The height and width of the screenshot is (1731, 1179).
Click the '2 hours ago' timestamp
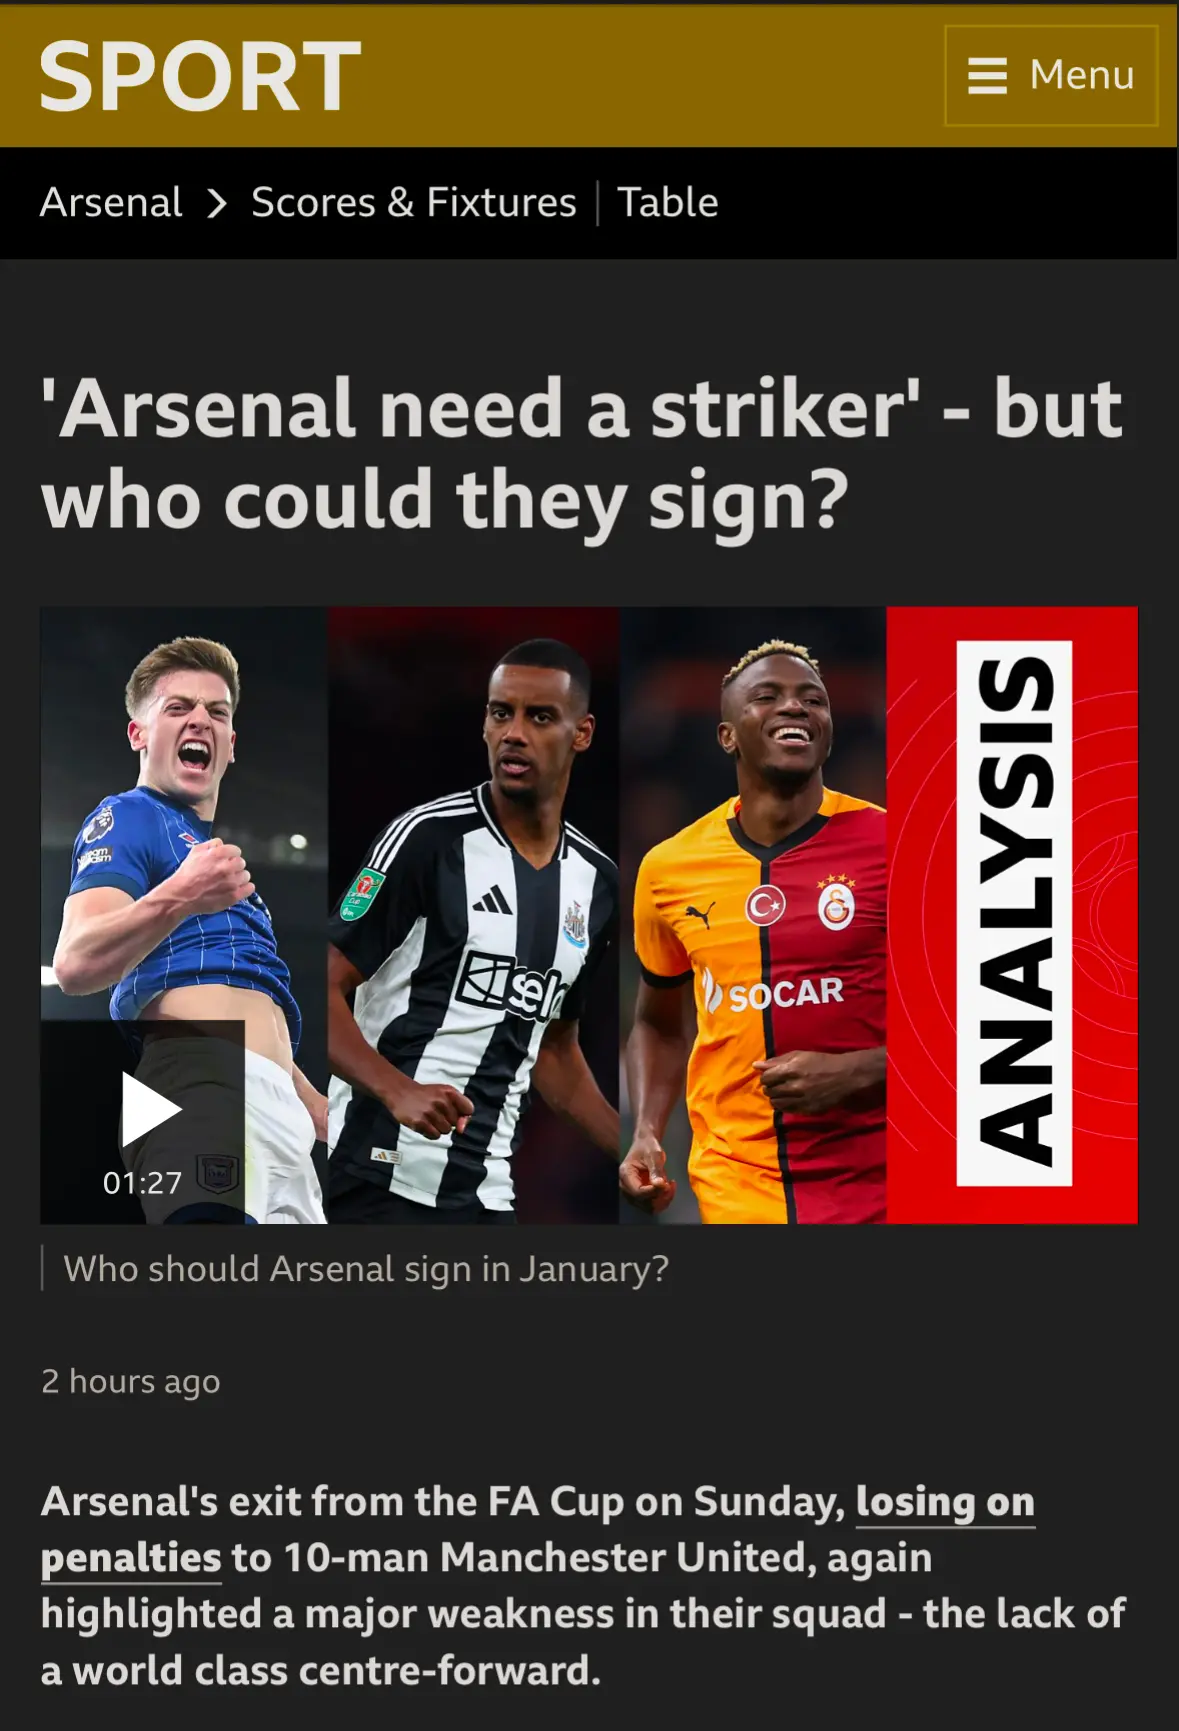tap(131, 1381)
